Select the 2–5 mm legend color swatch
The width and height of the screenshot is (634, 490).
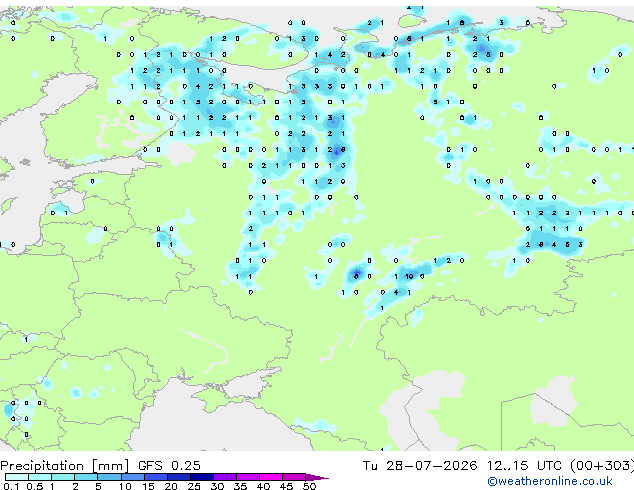(86, 477)
